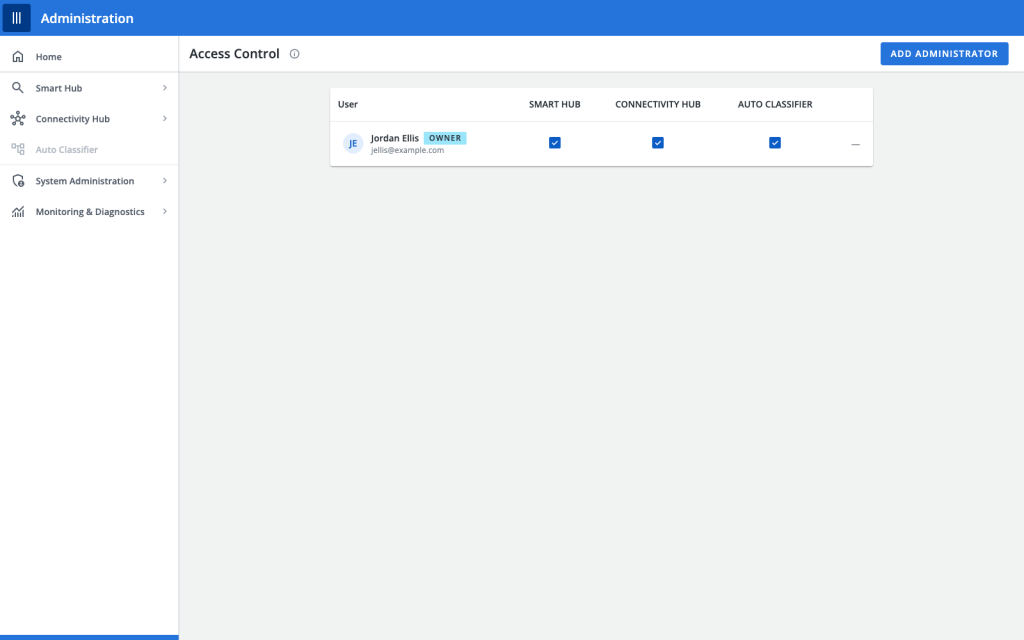
Task: Click the Jordan Ellis name
Action: [x=394, y=138]
